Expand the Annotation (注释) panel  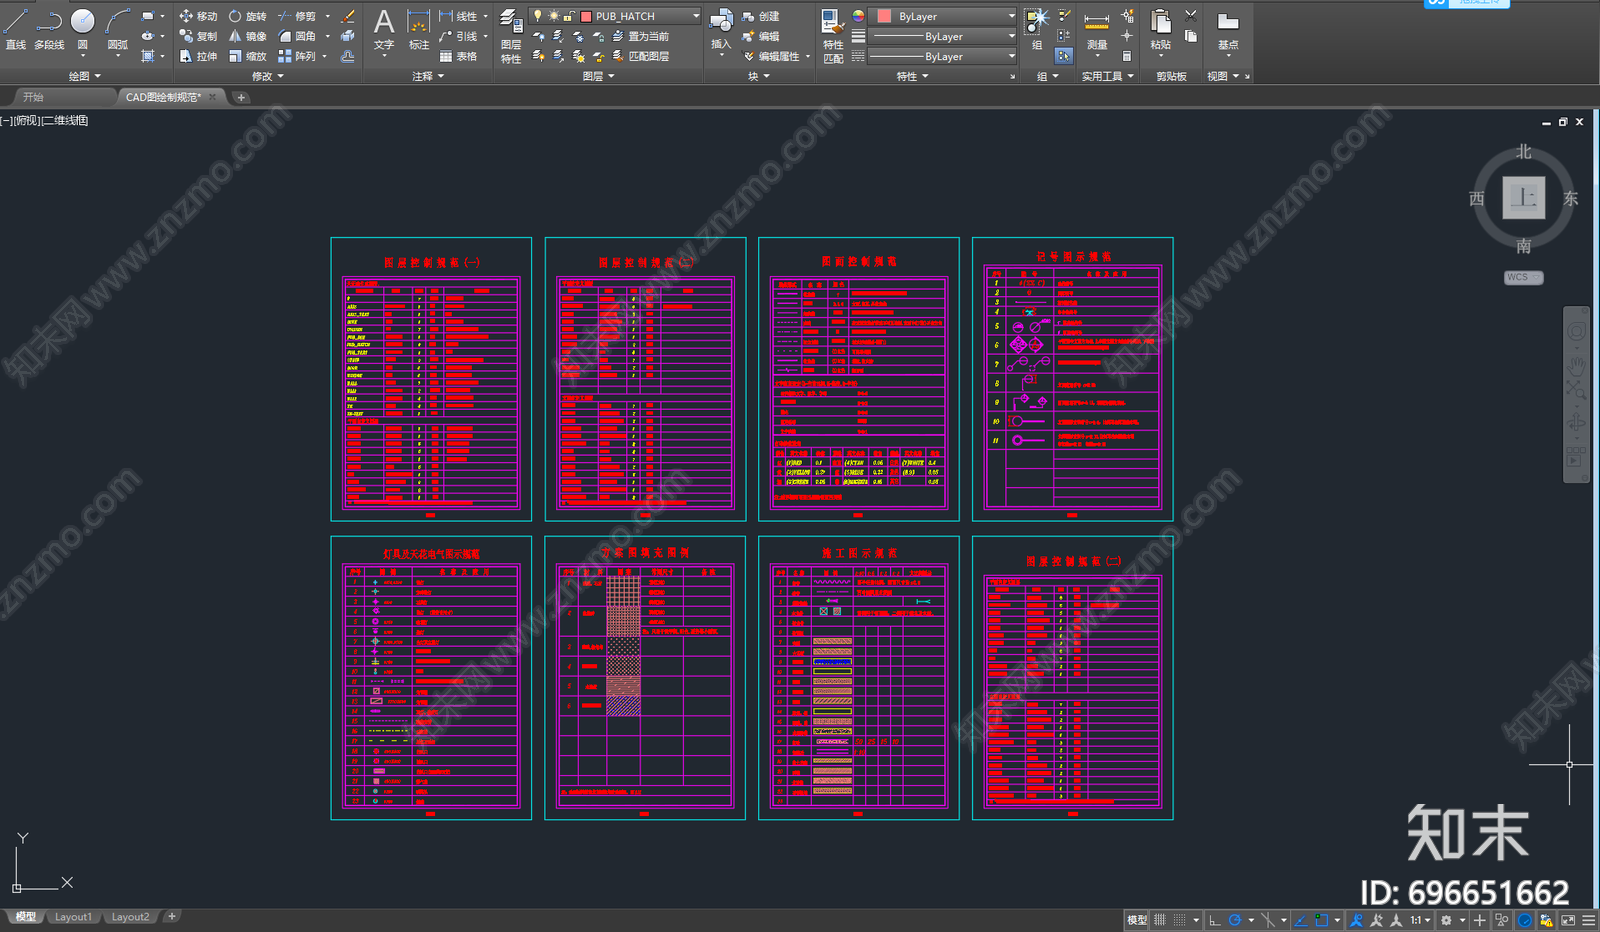(428, 76)
